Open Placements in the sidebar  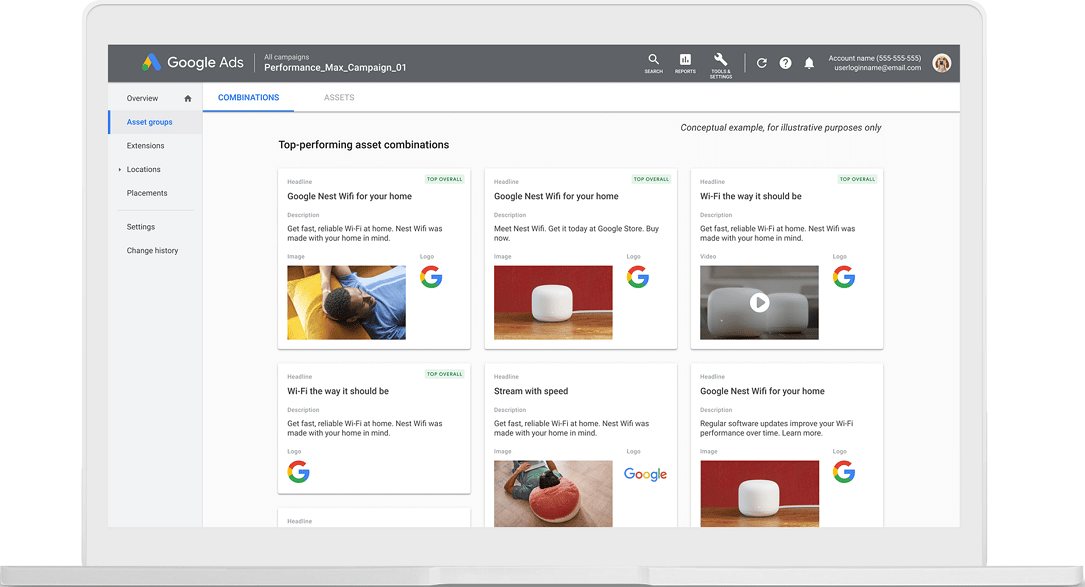tap(147, 193)
